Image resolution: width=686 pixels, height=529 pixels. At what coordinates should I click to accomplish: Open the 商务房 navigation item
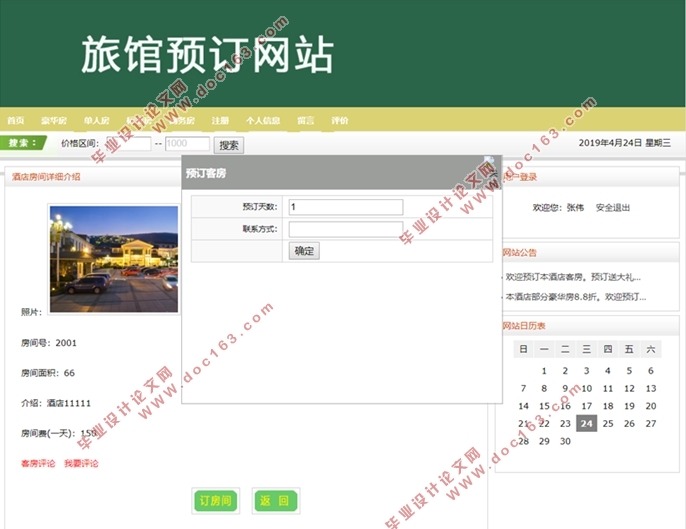[x=182, y=120]
